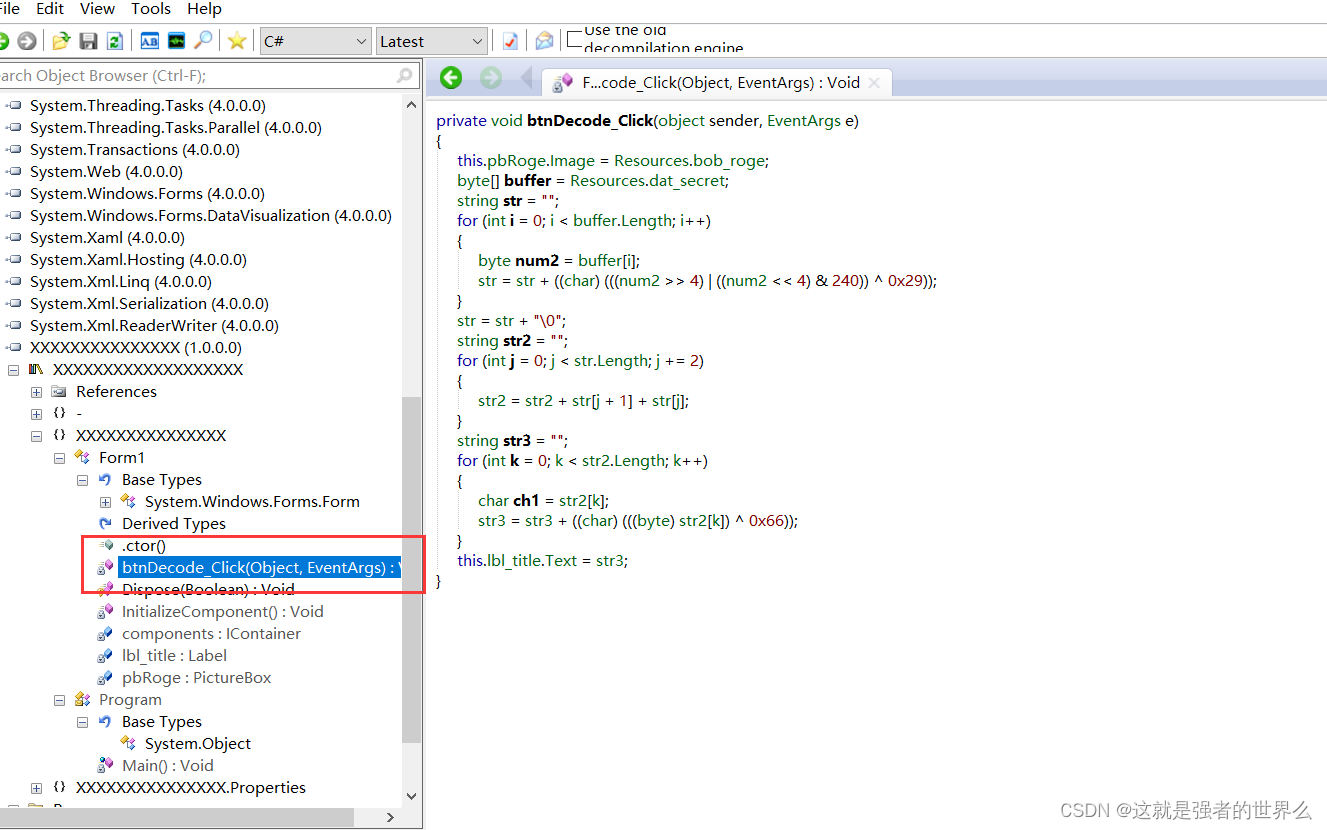Open the Edit menu
Viewport: 1327px width, 830px height.
50,9
